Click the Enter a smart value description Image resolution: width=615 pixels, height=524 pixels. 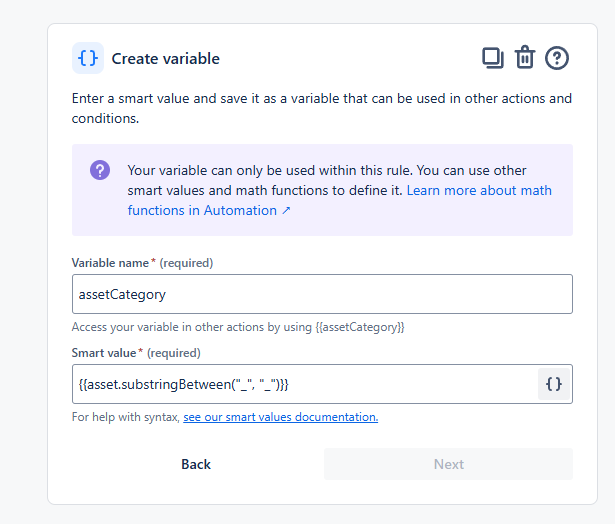[322, 108]
